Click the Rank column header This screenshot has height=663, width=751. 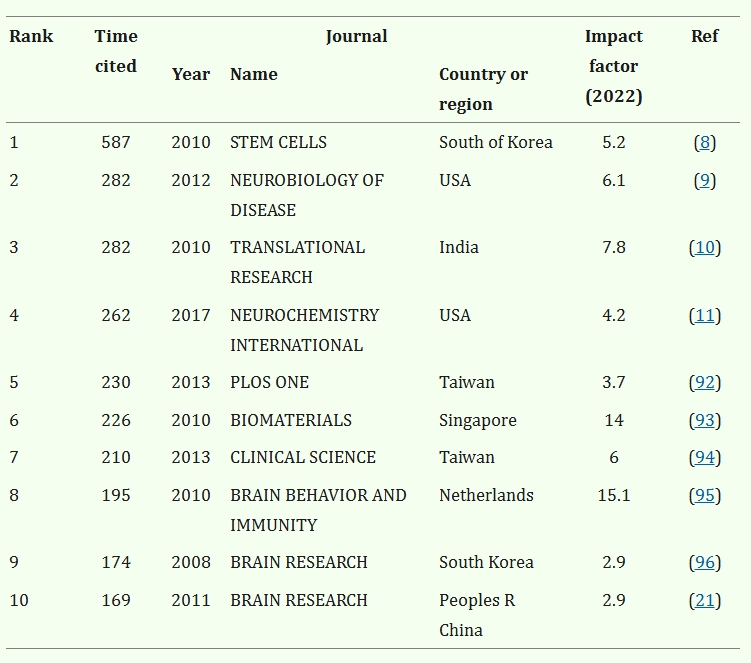[31, 36]
